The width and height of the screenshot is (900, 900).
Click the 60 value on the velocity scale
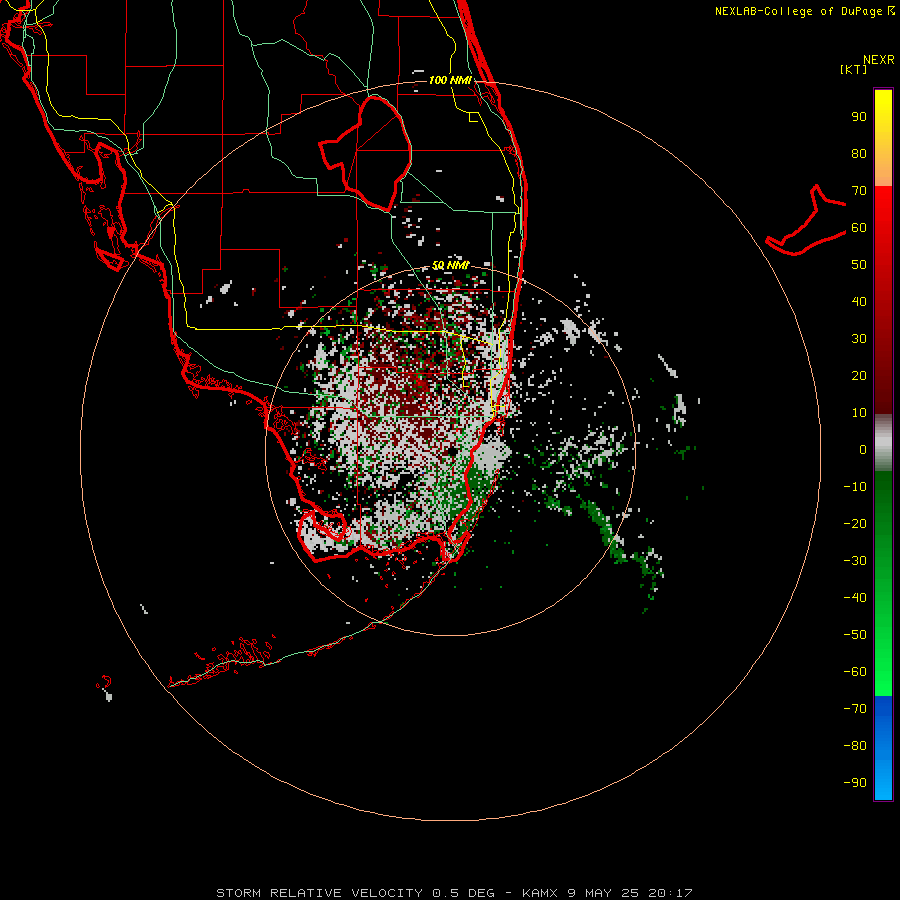(x=859, y=228)
